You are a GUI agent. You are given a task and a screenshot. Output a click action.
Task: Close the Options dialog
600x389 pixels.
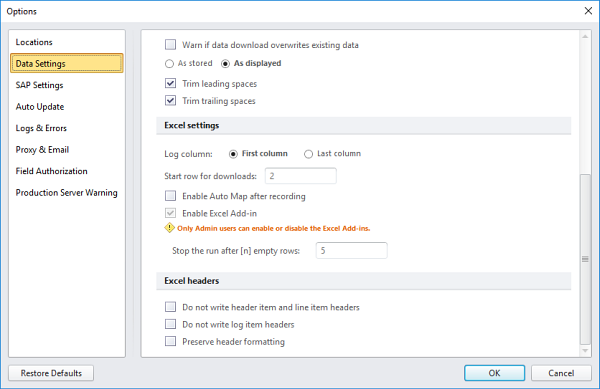point(588,11)
